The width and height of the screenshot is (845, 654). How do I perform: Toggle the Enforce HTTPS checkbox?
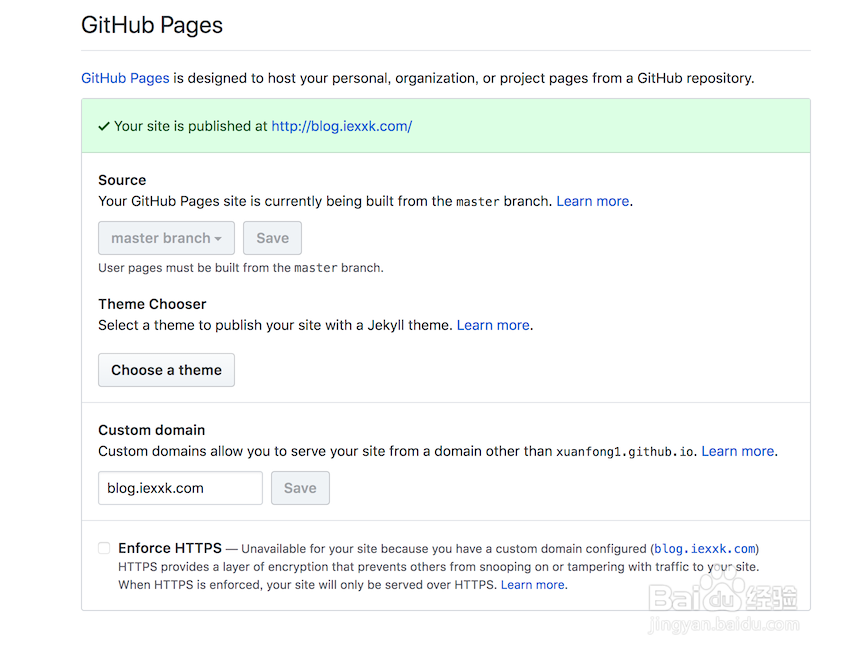104,548
